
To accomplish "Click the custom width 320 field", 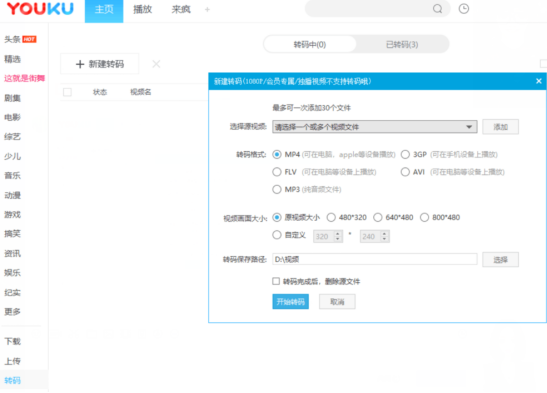I will coord(324,236).
